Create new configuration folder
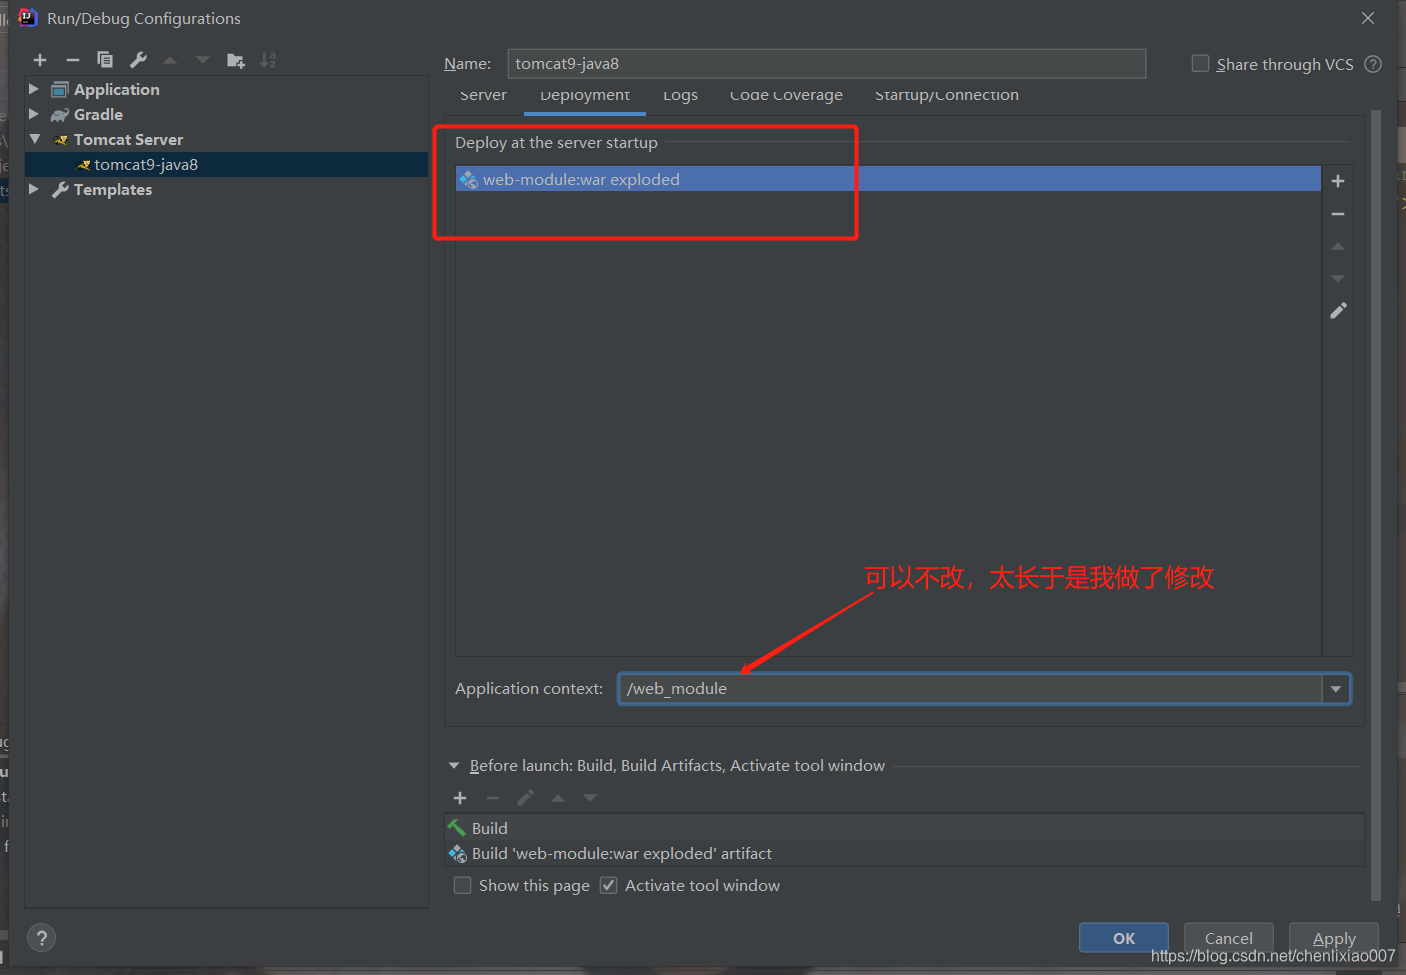The image size is (1406, 975). coord(236,60)
